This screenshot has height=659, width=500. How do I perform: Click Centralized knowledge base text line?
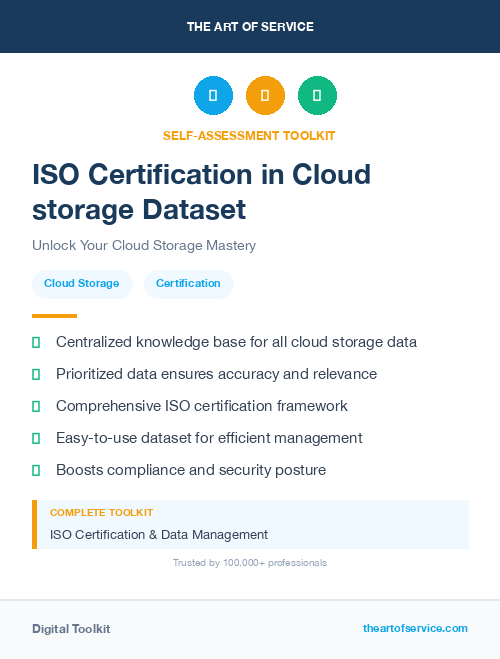(237, 342)
